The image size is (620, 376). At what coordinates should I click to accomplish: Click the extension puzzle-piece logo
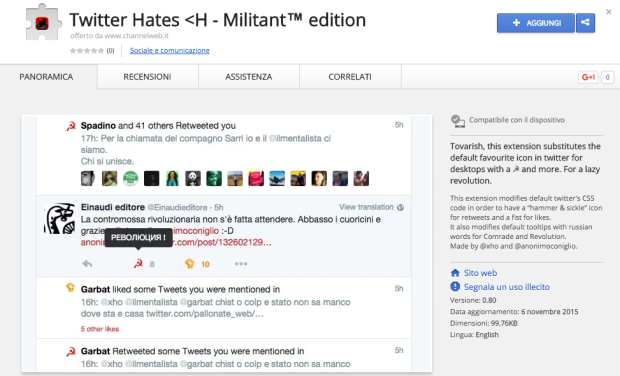pyautogui.click(x=43, y=22)
